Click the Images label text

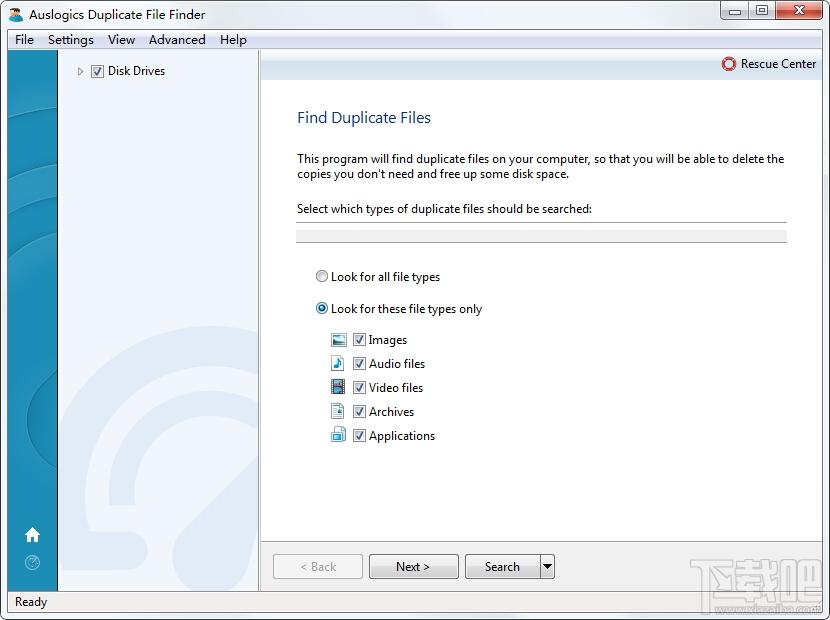[x=387, y=340]
